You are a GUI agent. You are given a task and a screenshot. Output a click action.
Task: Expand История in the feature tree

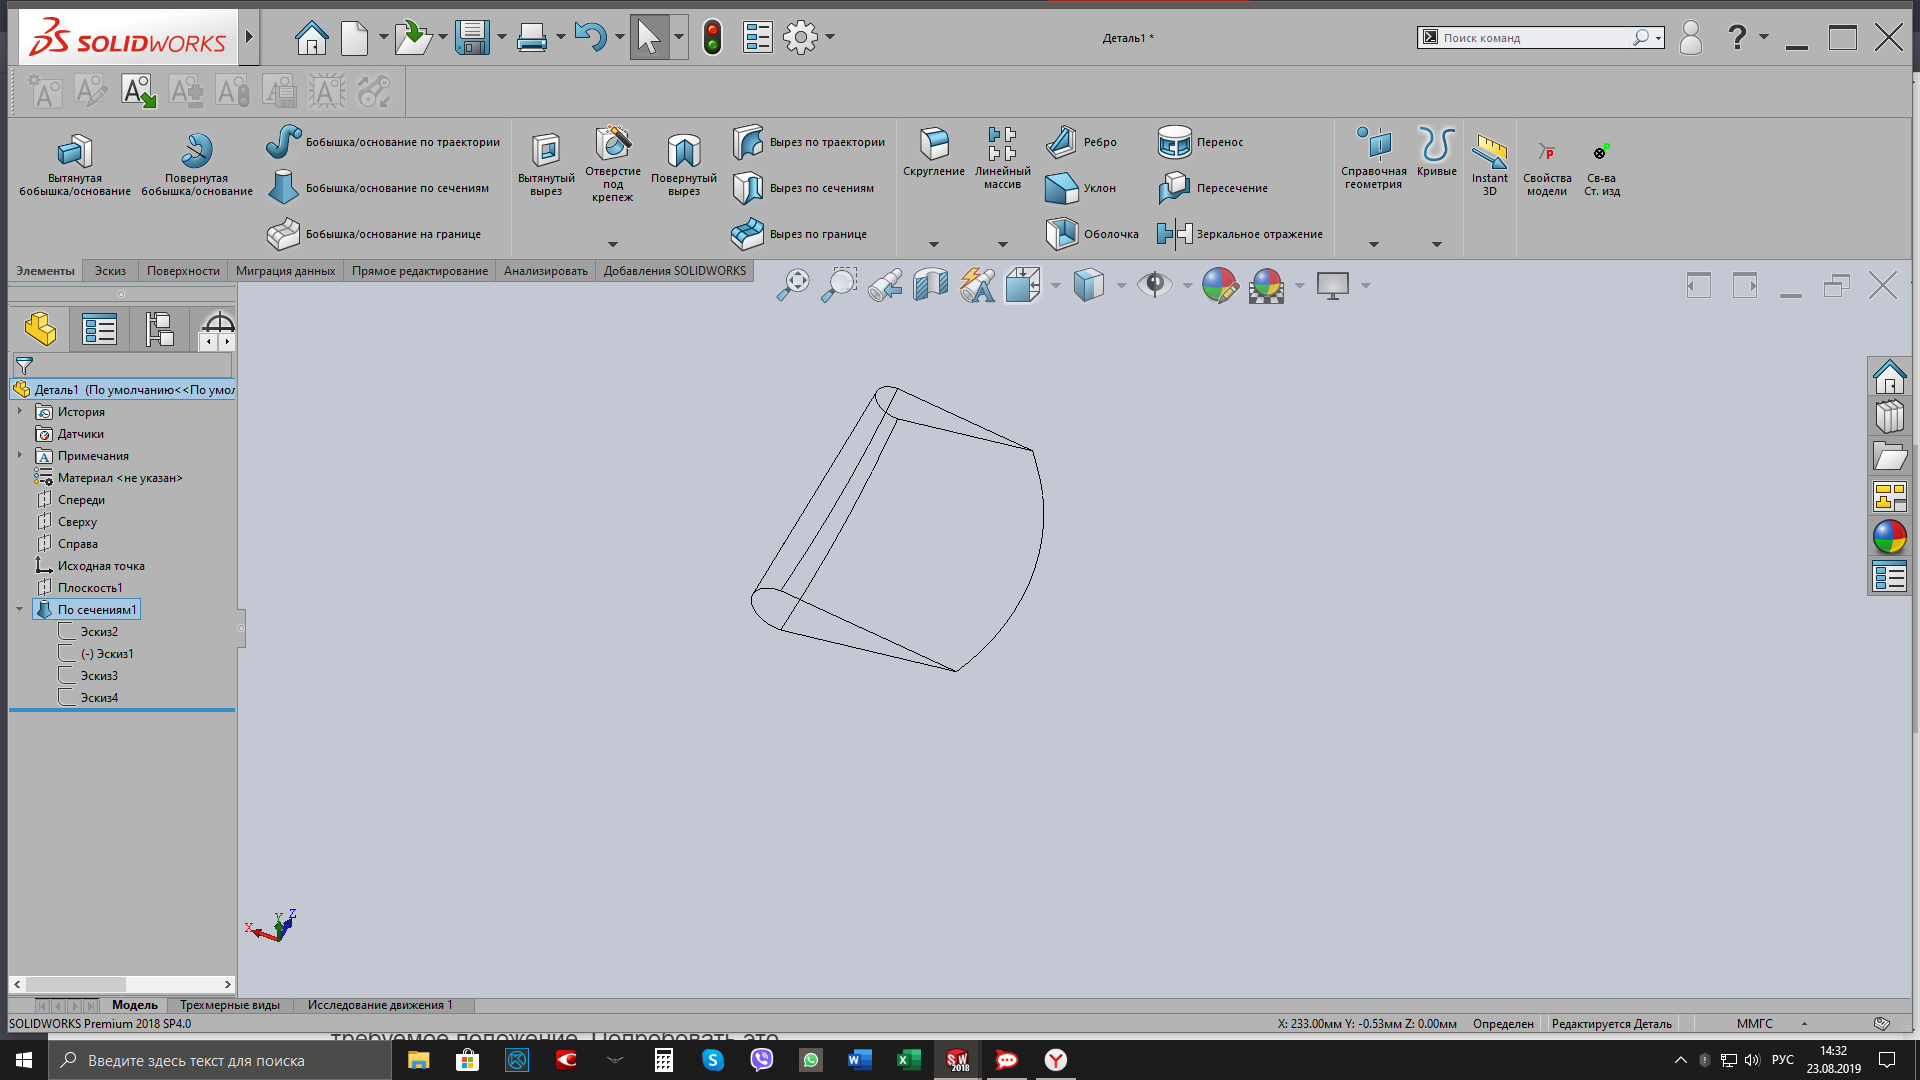point(21,411)
